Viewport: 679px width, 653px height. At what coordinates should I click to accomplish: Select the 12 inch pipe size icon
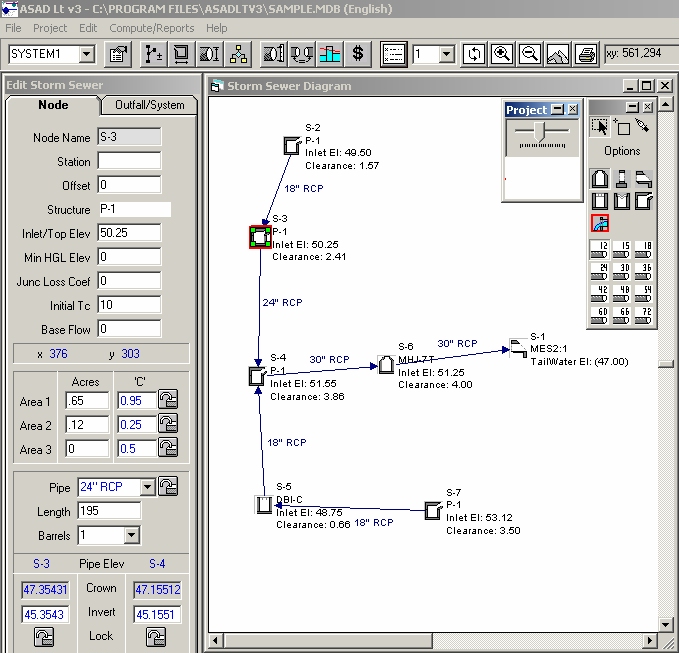click(600, 250)
